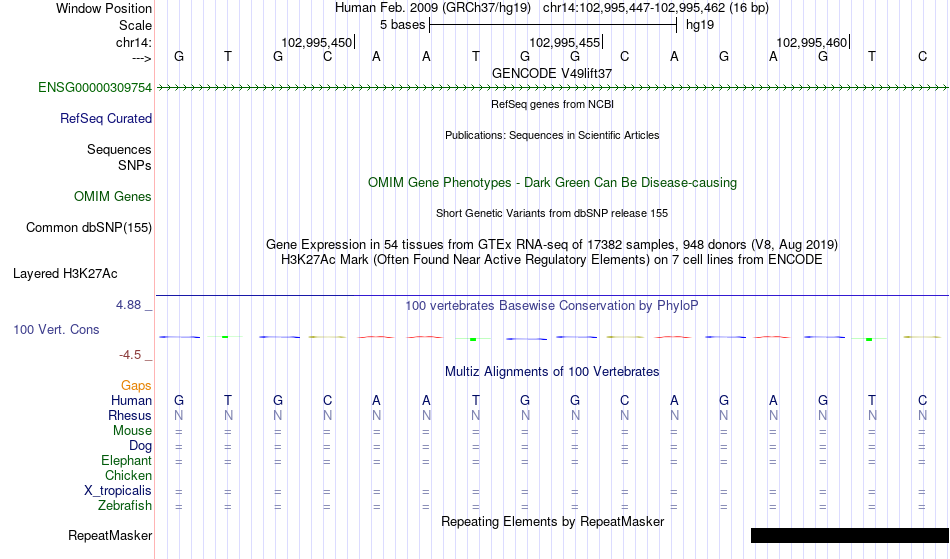Click the Mouse species label

(x=132, y=431)
